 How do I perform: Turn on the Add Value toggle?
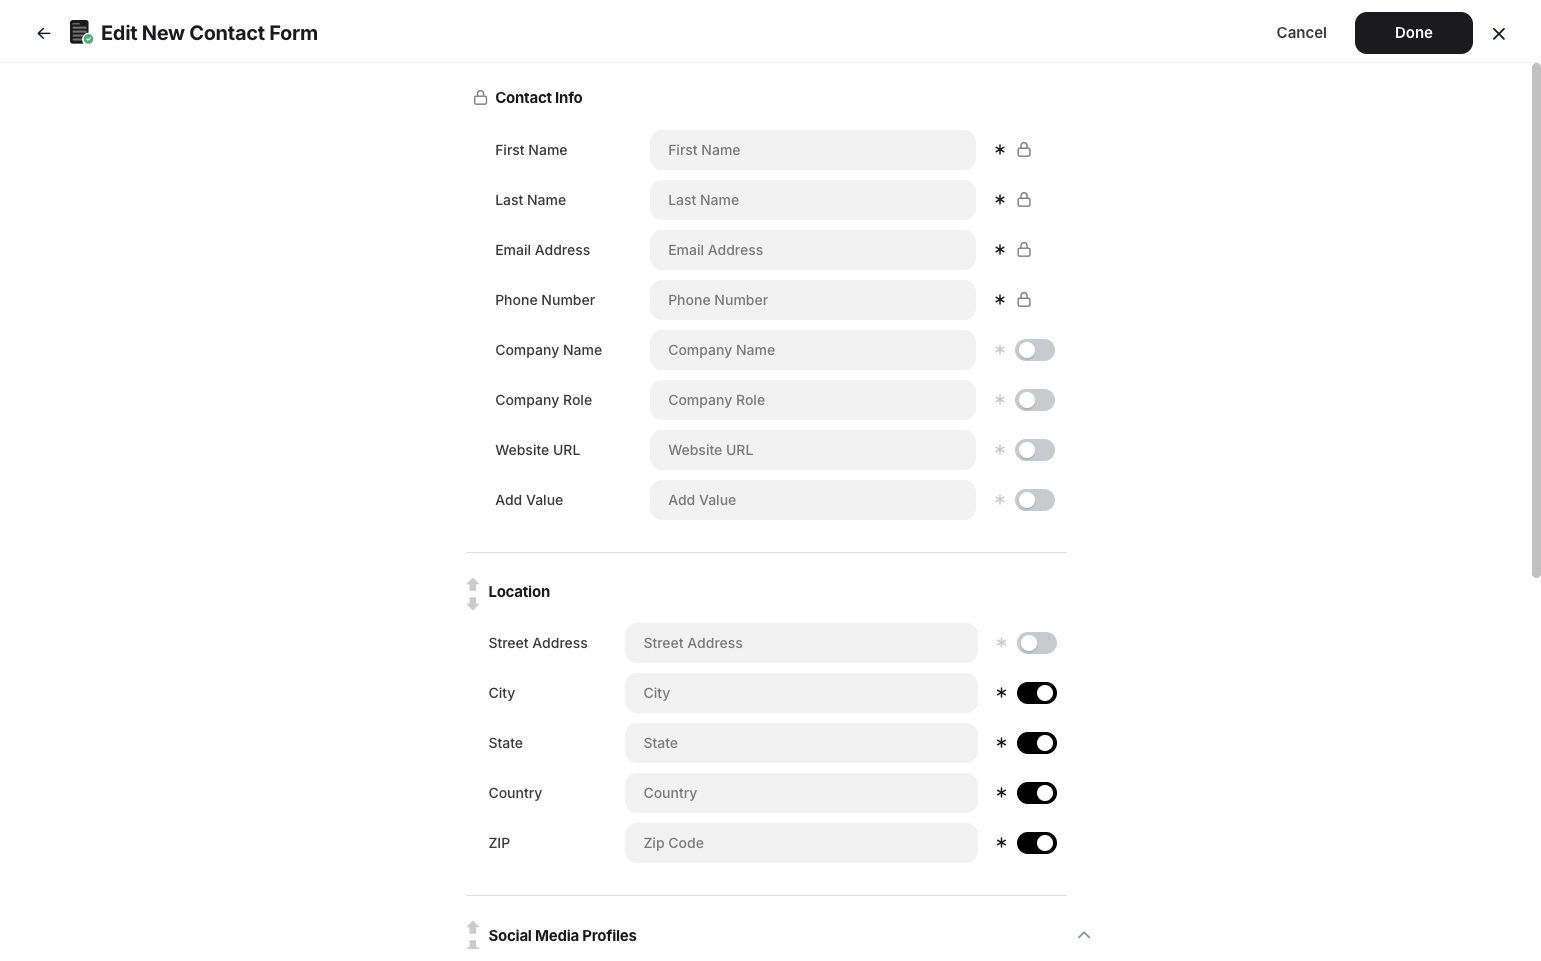pos(1035,500)
